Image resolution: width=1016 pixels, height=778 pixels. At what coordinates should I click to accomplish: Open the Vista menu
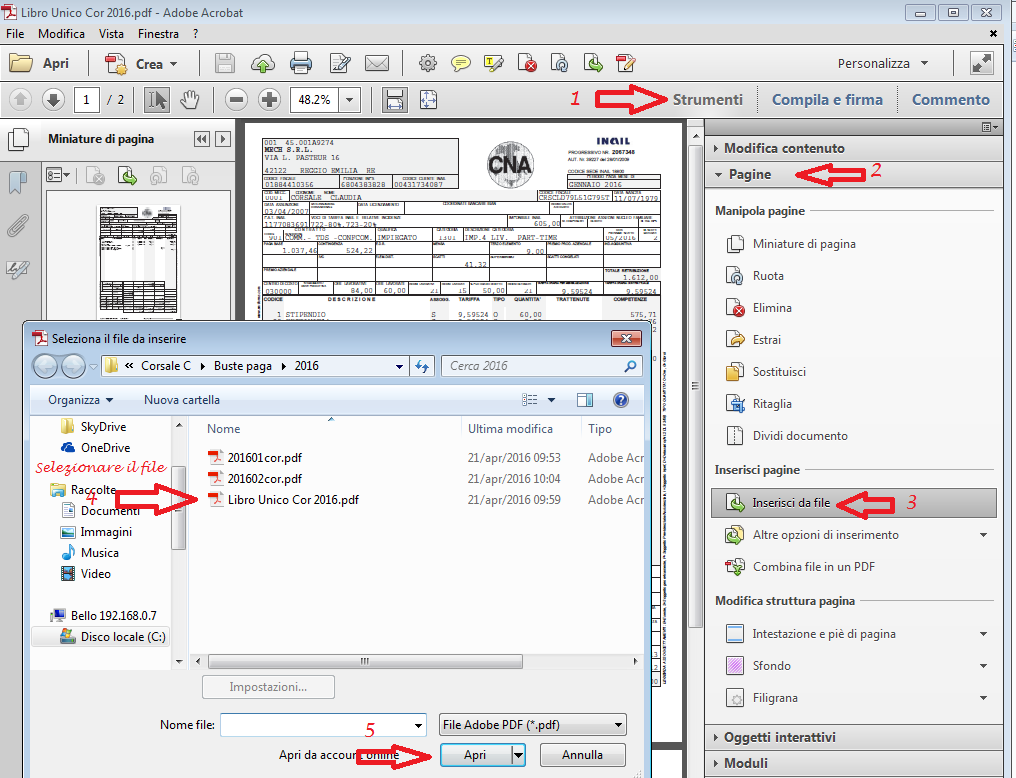112,34
